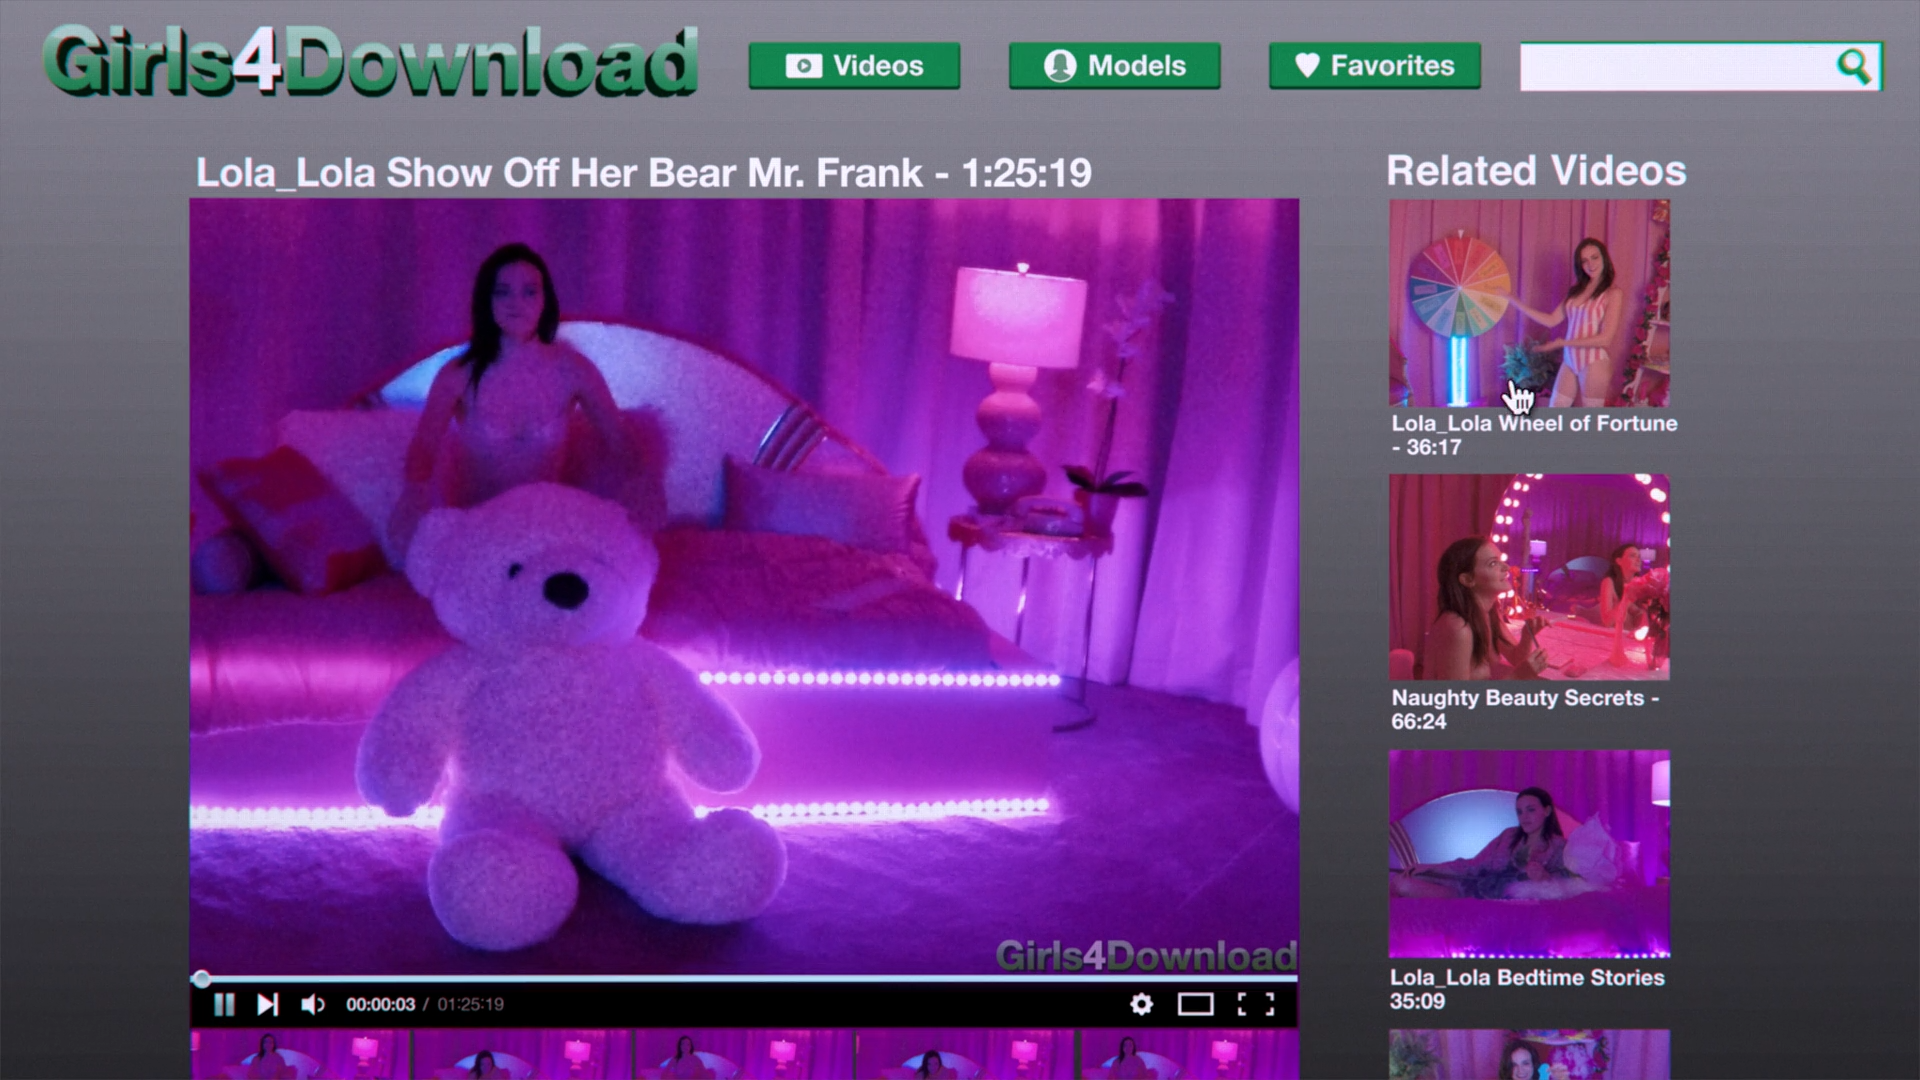Click the 00:00:03 elapsed time display

pos(380,1004)
